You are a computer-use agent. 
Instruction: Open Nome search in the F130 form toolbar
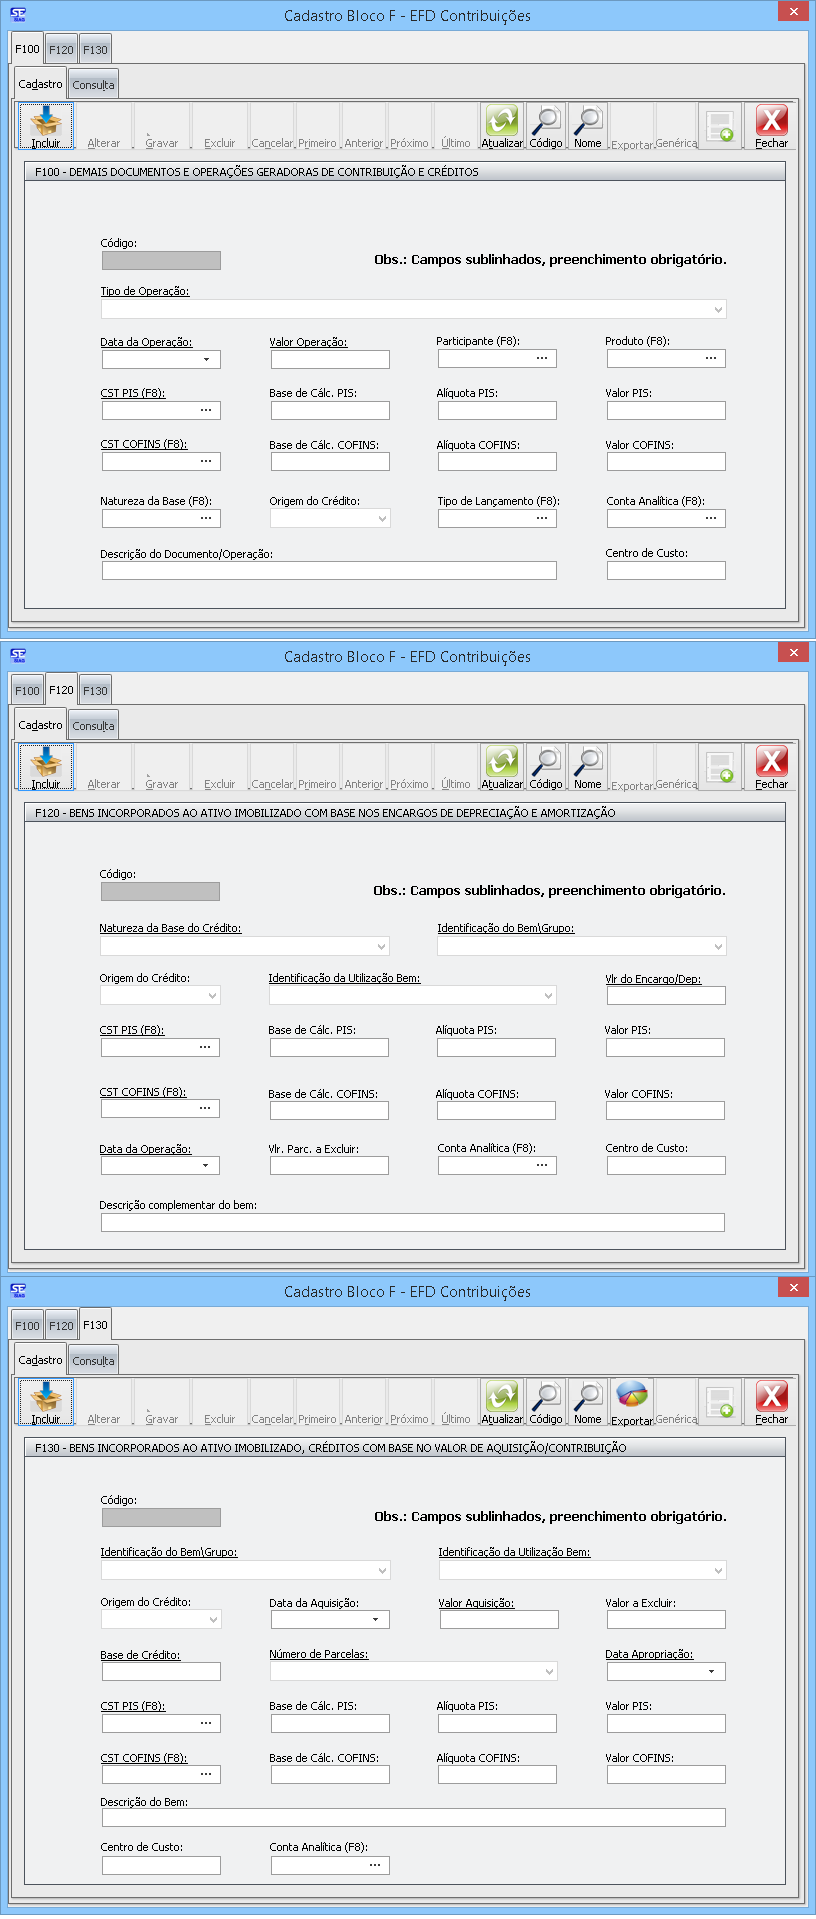(588, 1402)
